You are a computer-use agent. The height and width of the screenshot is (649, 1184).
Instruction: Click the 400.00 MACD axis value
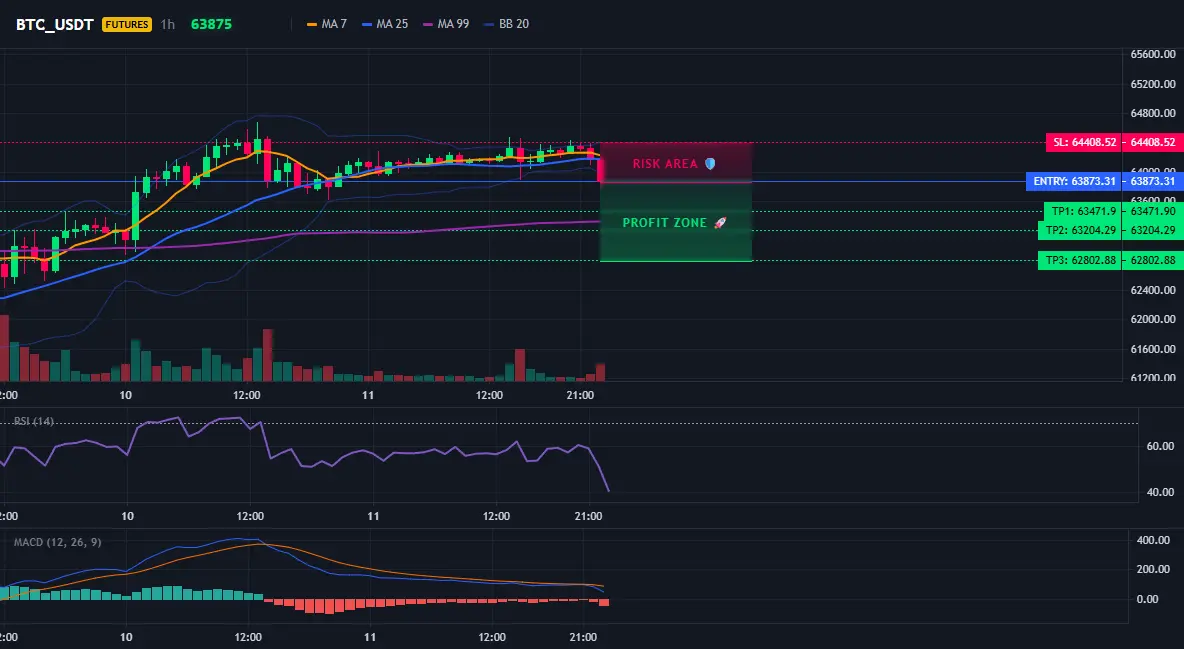tap(1153, 541)
